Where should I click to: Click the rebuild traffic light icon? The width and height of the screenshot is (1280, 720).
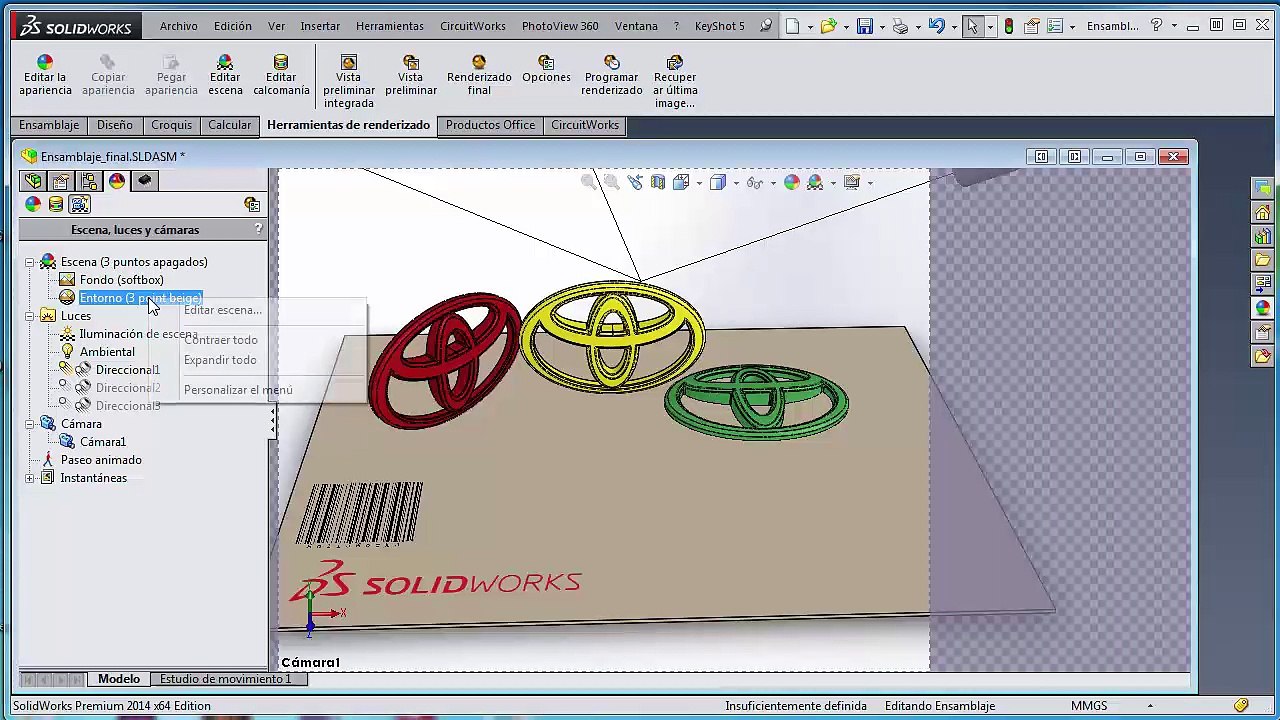coord(1008,26)
